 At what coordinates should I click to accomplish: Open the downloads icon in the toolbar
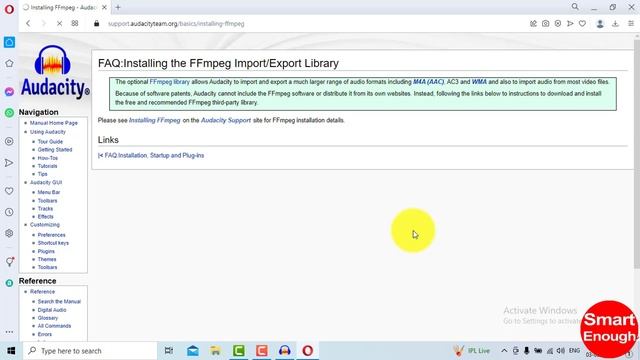pyautogui.click(x=615, y=24)
